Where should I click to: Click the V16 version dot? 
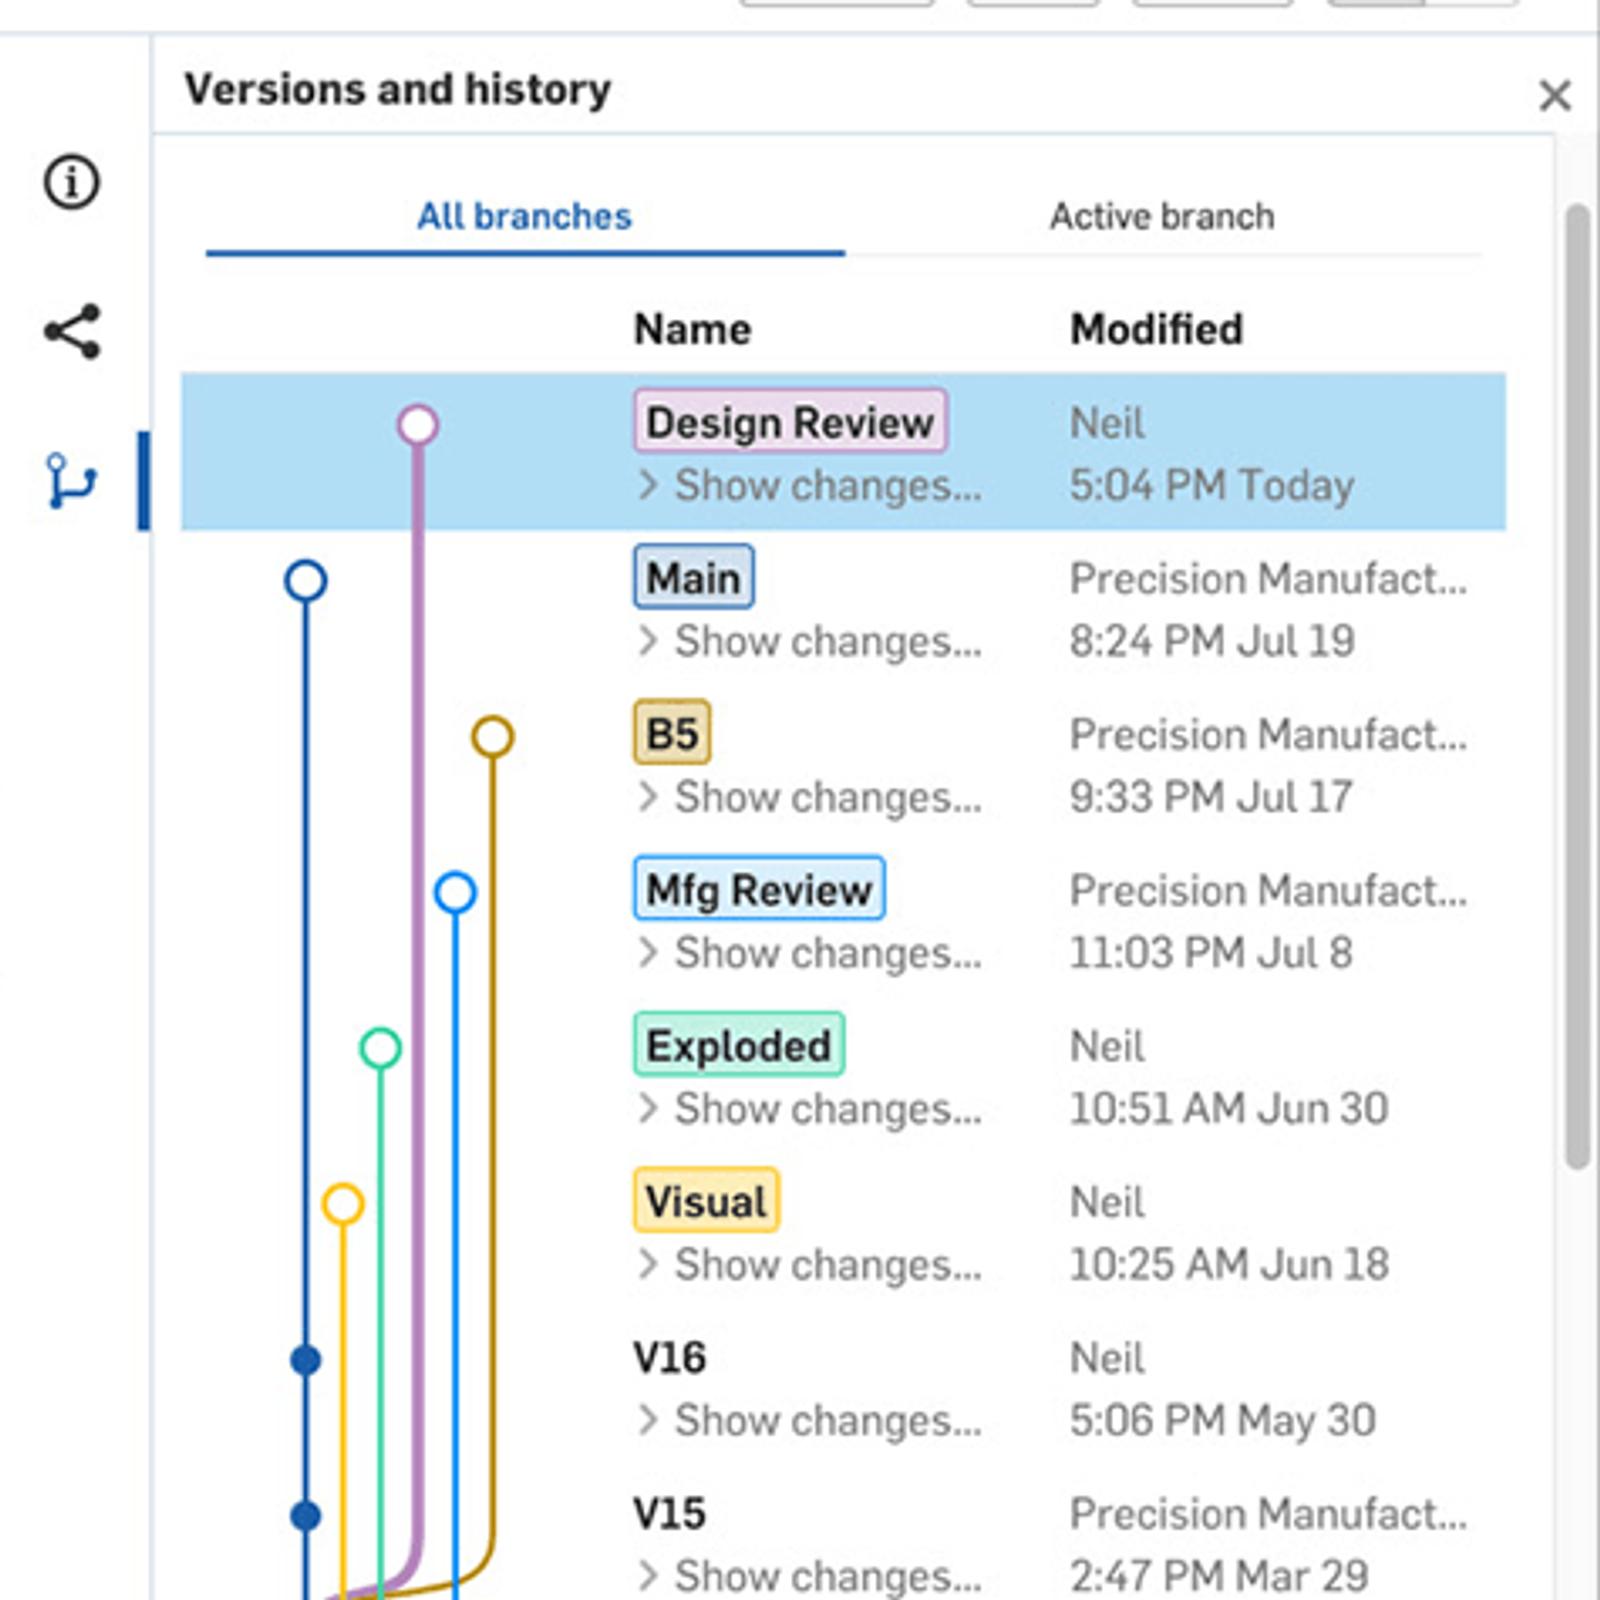point(306,1360)
